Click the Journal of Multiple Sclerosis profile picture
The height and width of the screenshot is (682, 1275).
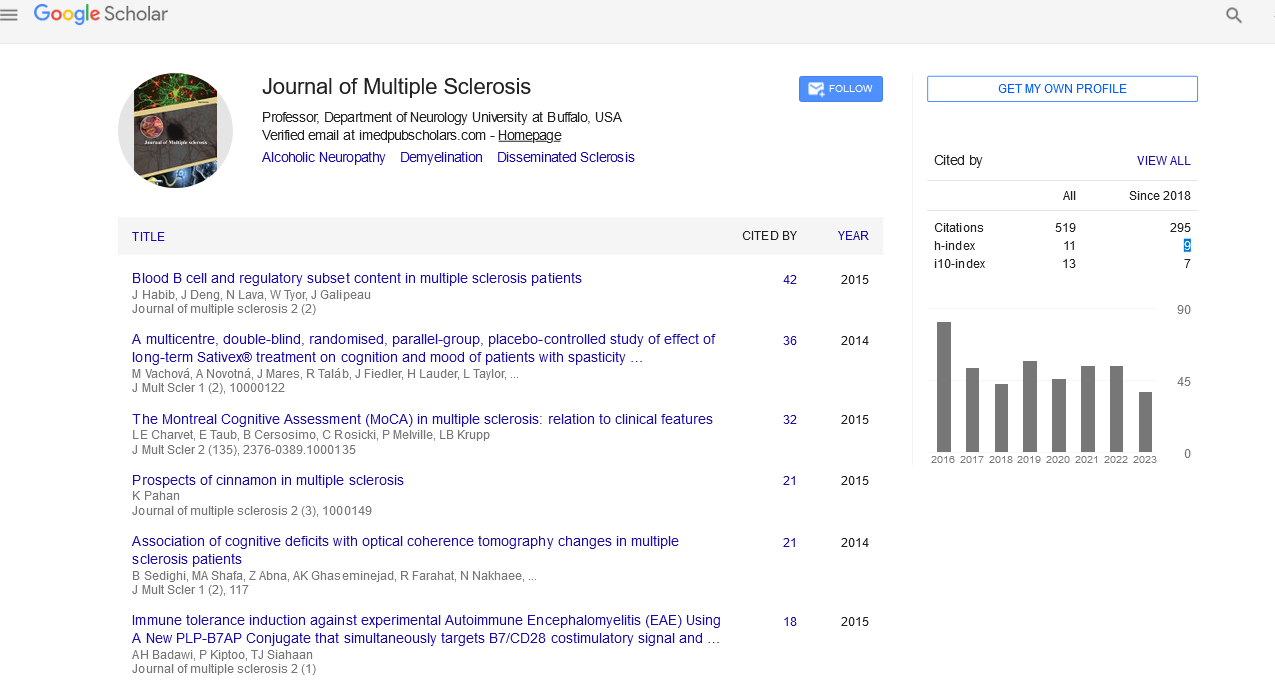(x=175, y=130)
